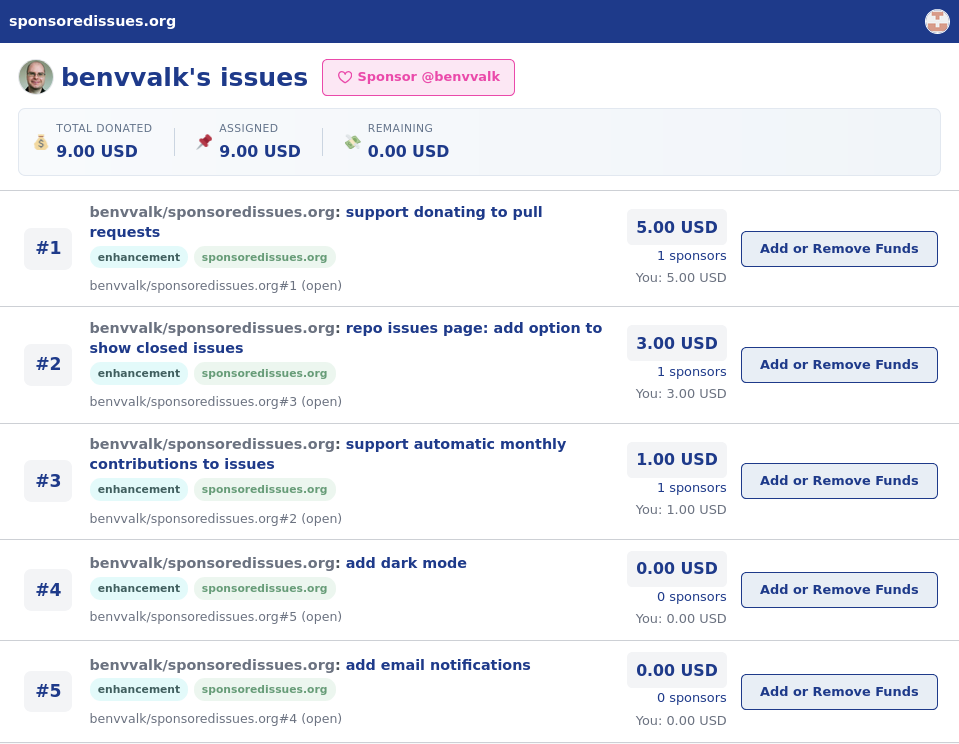Click the #5 rank badge
The height and width of the screenshot is (744, 959).
coord(48,691)
